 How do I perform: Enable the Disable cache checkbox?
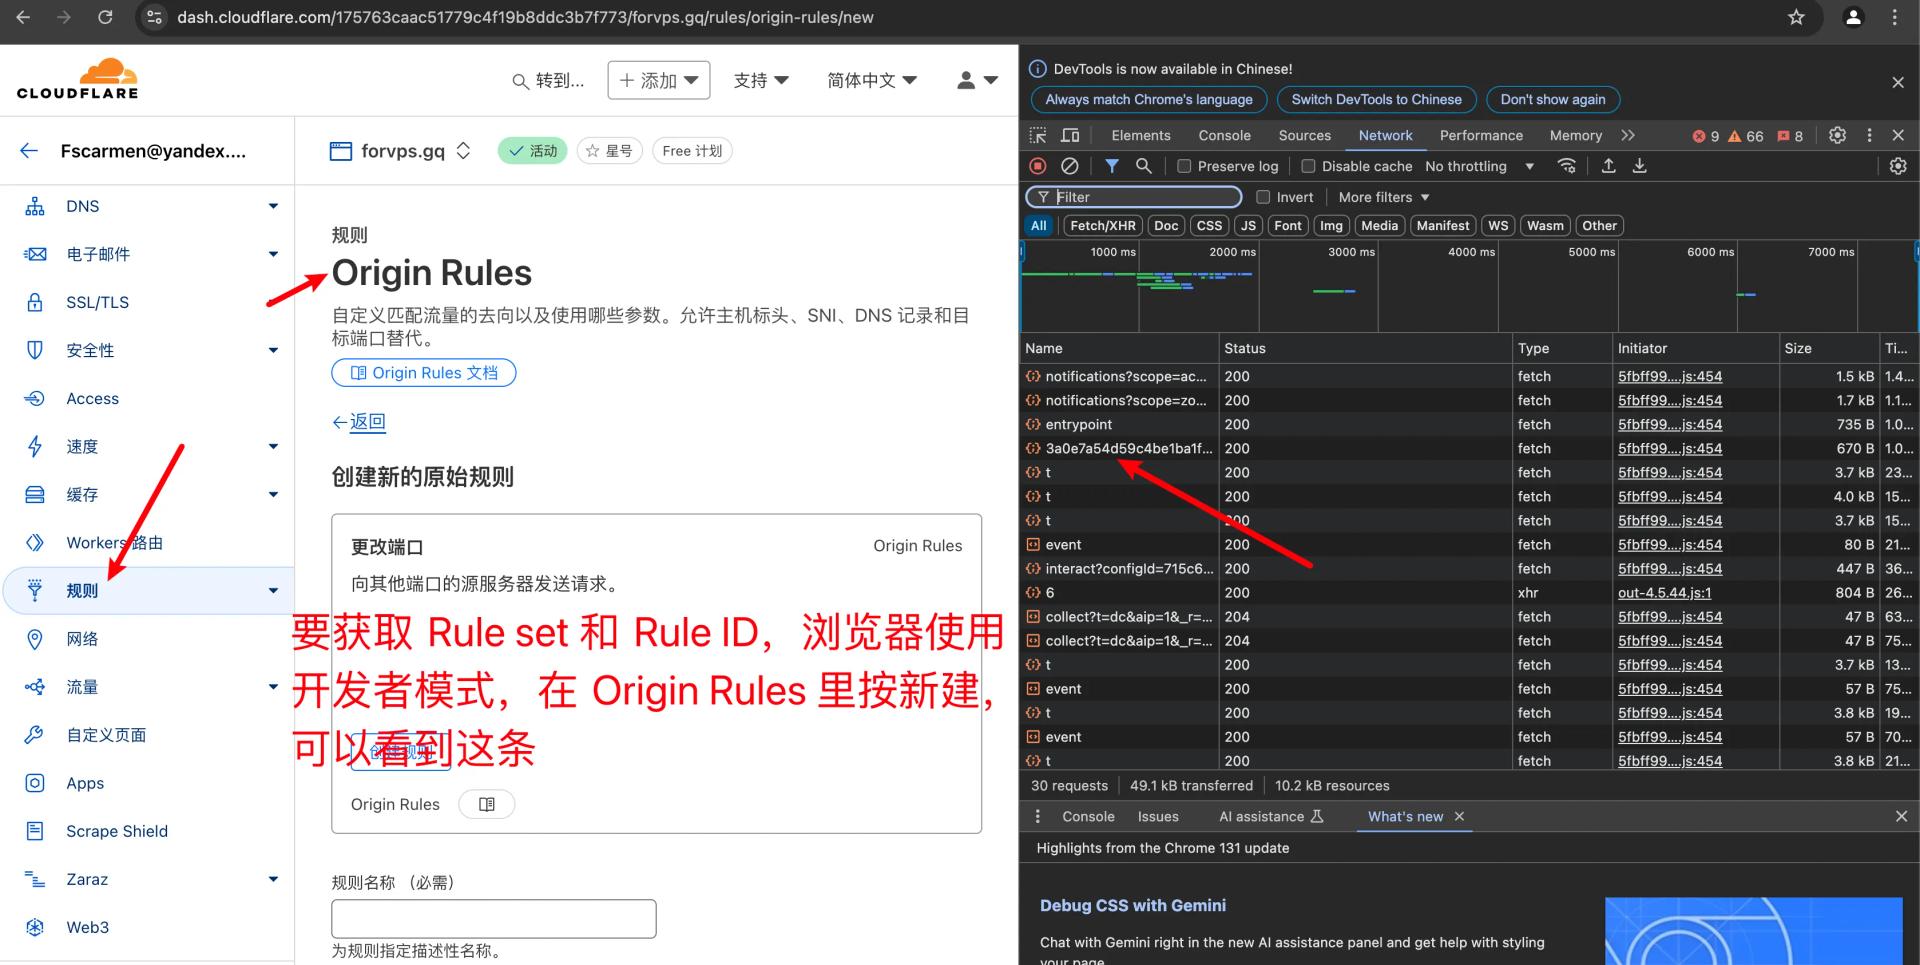click(x=1308, y=166)
